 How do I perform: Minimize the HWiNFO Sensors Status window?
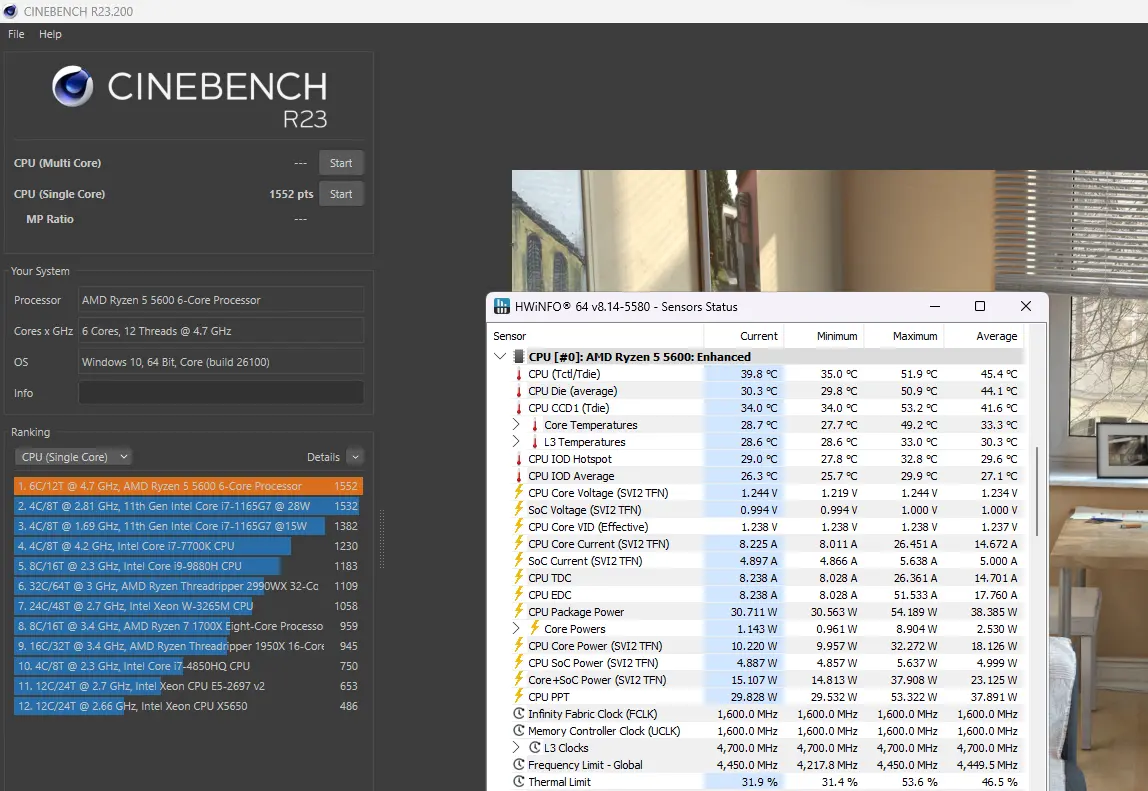tap(935, 306)
